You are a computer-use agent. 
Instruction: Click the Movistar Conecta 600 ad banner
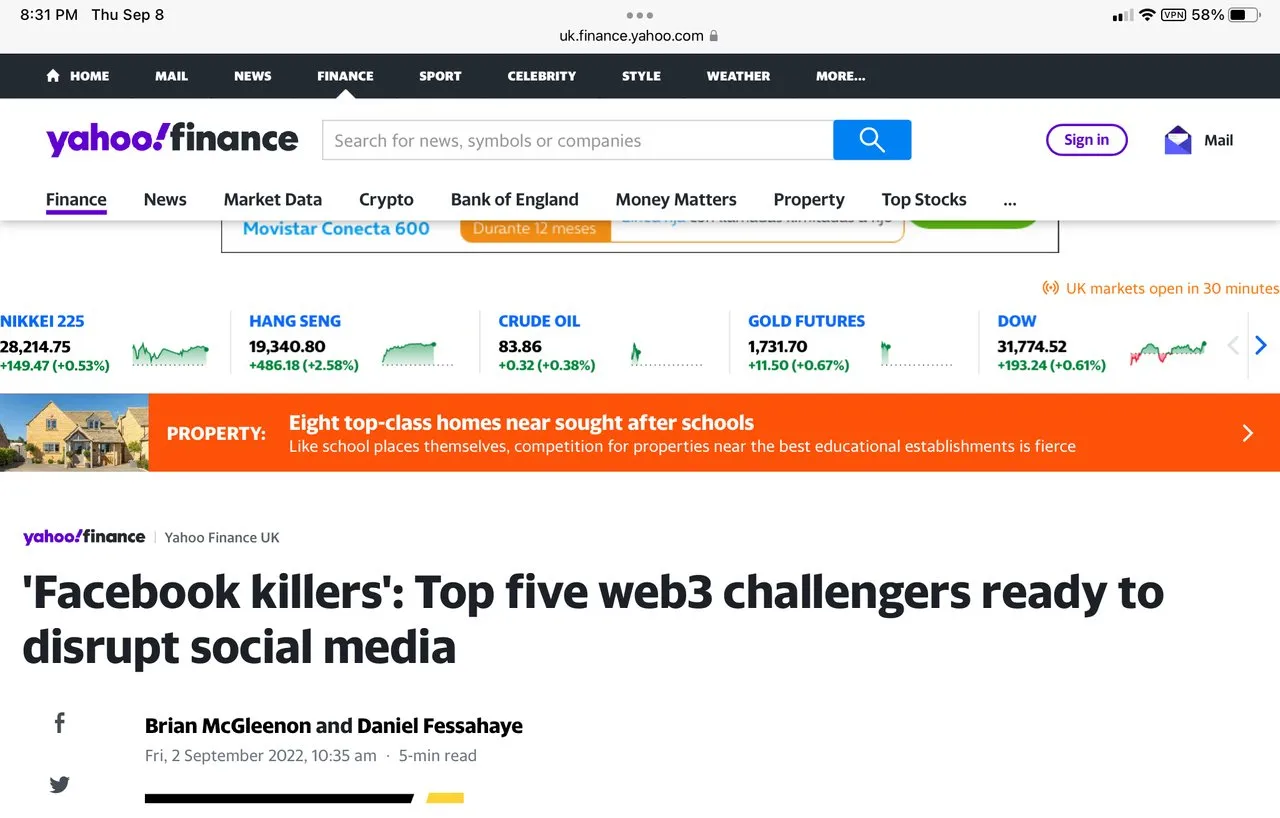pos(640,236)
